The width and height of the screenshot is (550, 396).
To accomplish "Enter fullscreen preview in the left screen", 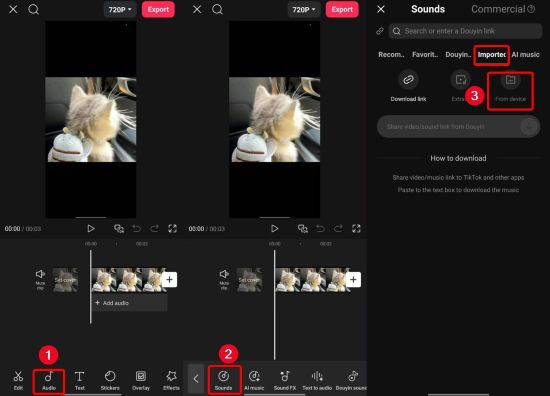I will click(x=173, y=229).
